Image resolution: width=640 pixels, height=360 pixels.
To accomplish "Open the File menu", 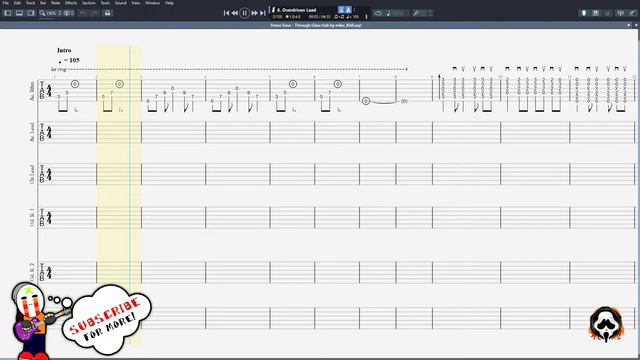I will coord(6,3).
